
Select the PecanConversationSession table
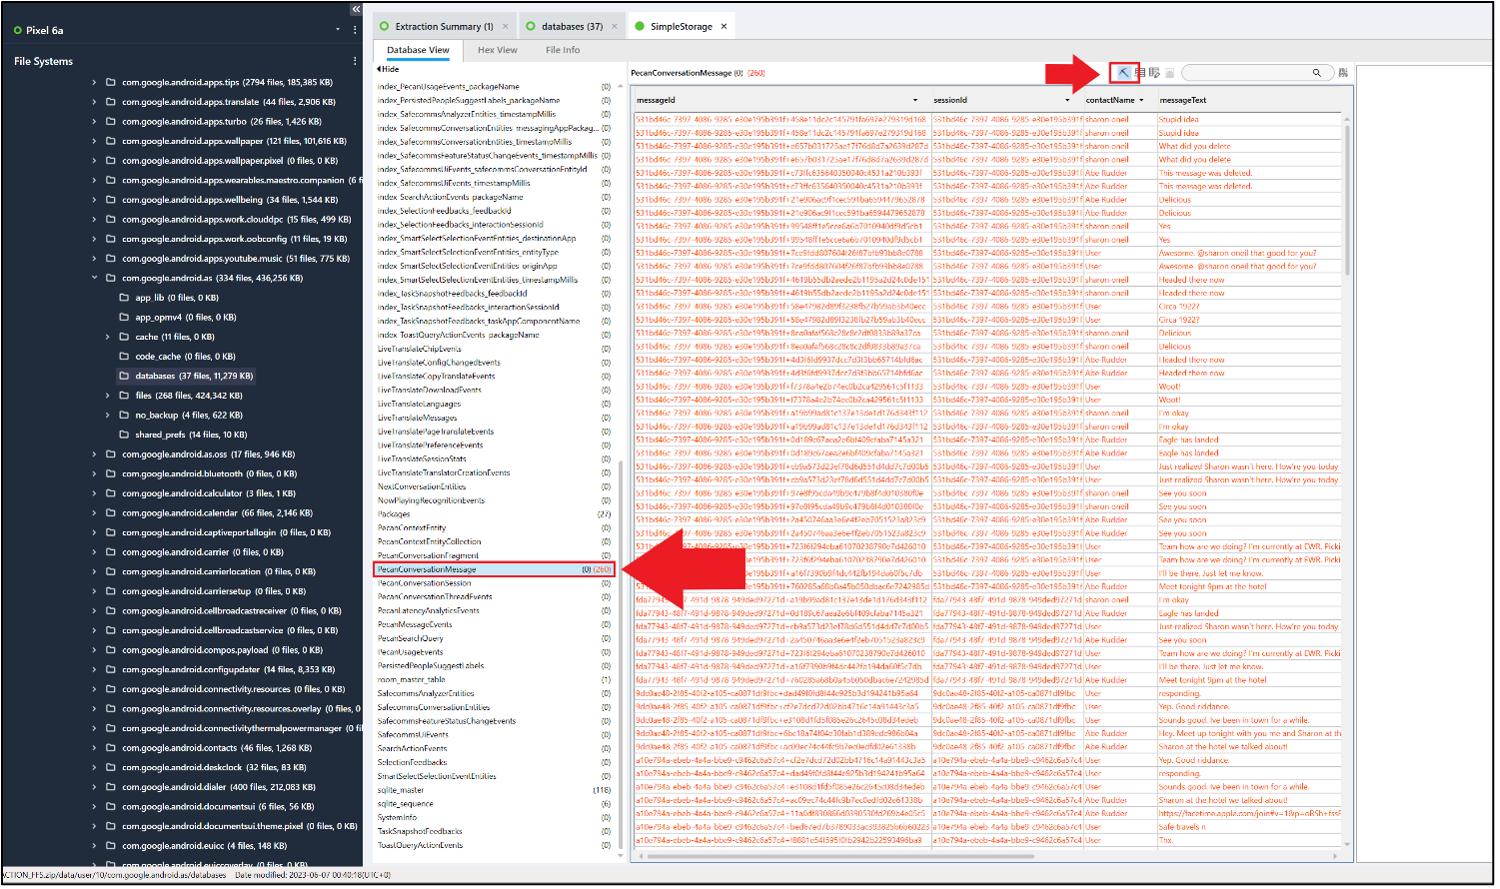click(424, 583)
